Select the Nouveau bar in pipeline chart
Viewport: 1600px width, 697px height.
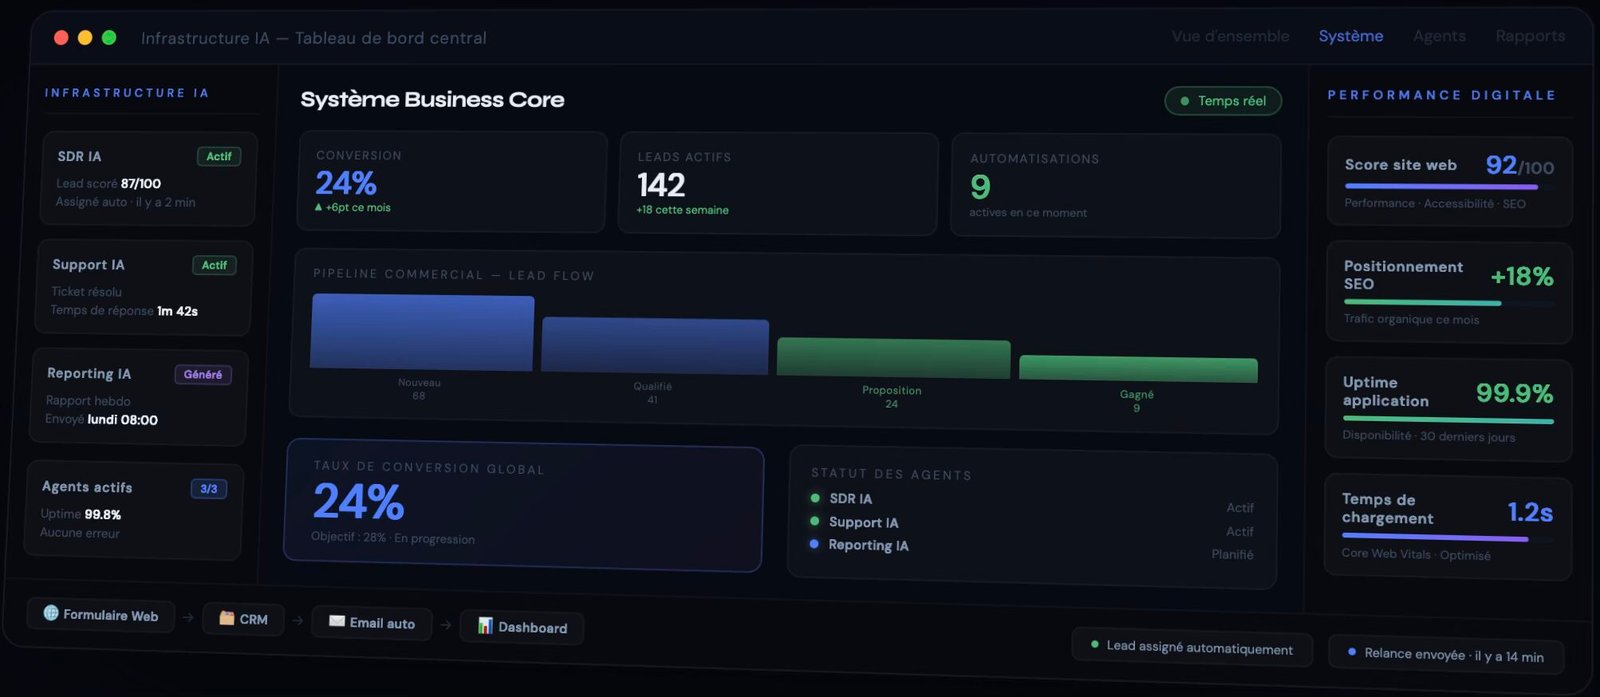(422, 333)
